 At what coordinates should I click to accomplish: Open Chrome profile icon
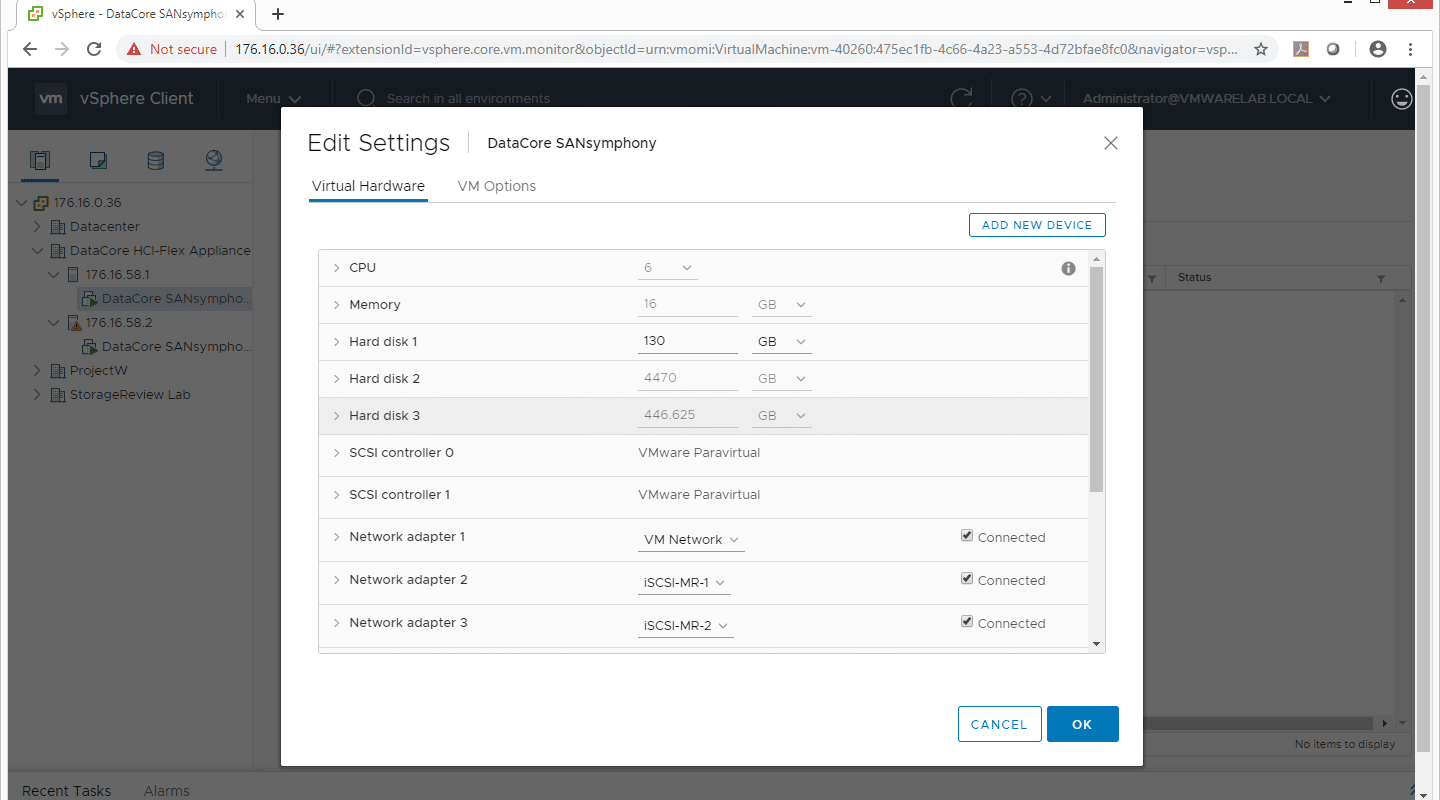1378,49
